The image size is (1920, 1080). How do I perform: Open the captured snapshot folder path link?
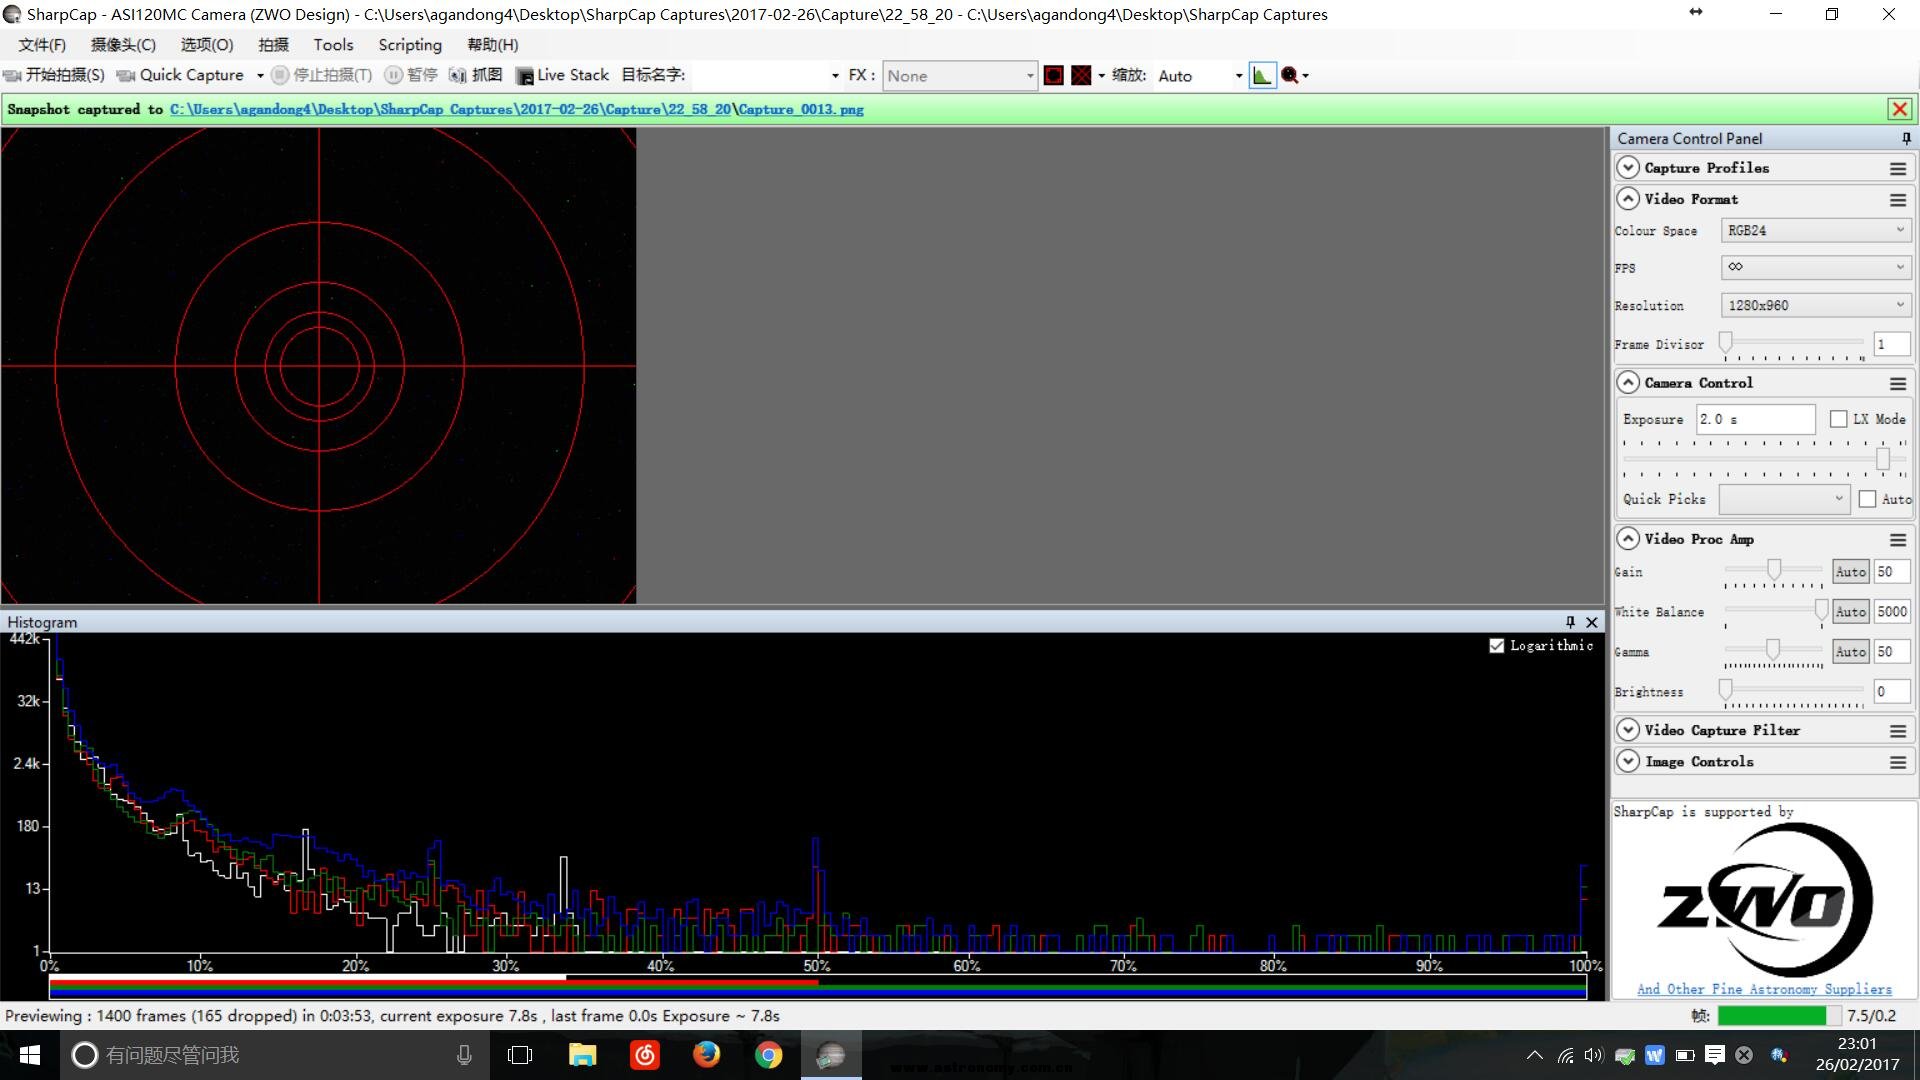coord(450,110)
